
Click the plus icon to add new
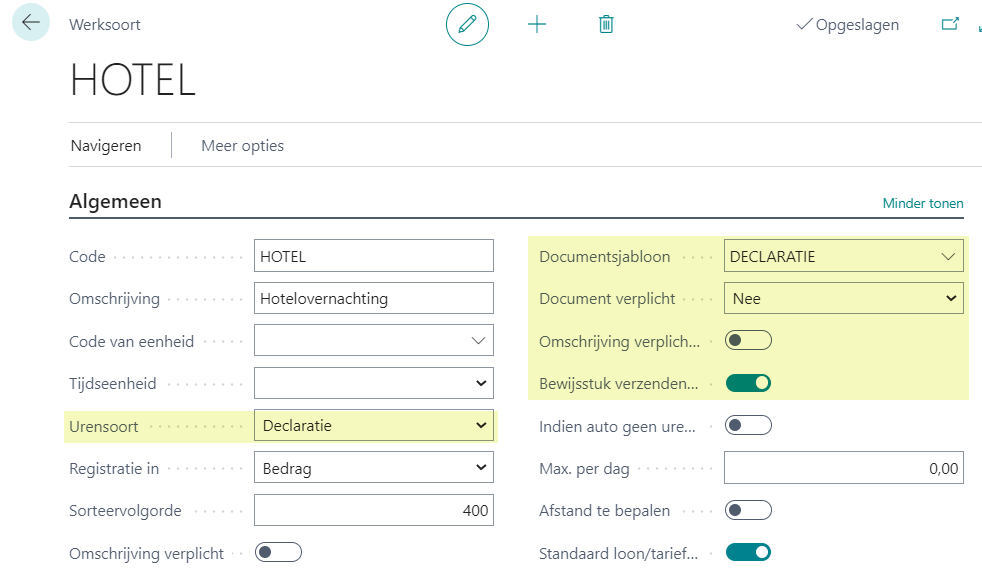pos(537,24)
